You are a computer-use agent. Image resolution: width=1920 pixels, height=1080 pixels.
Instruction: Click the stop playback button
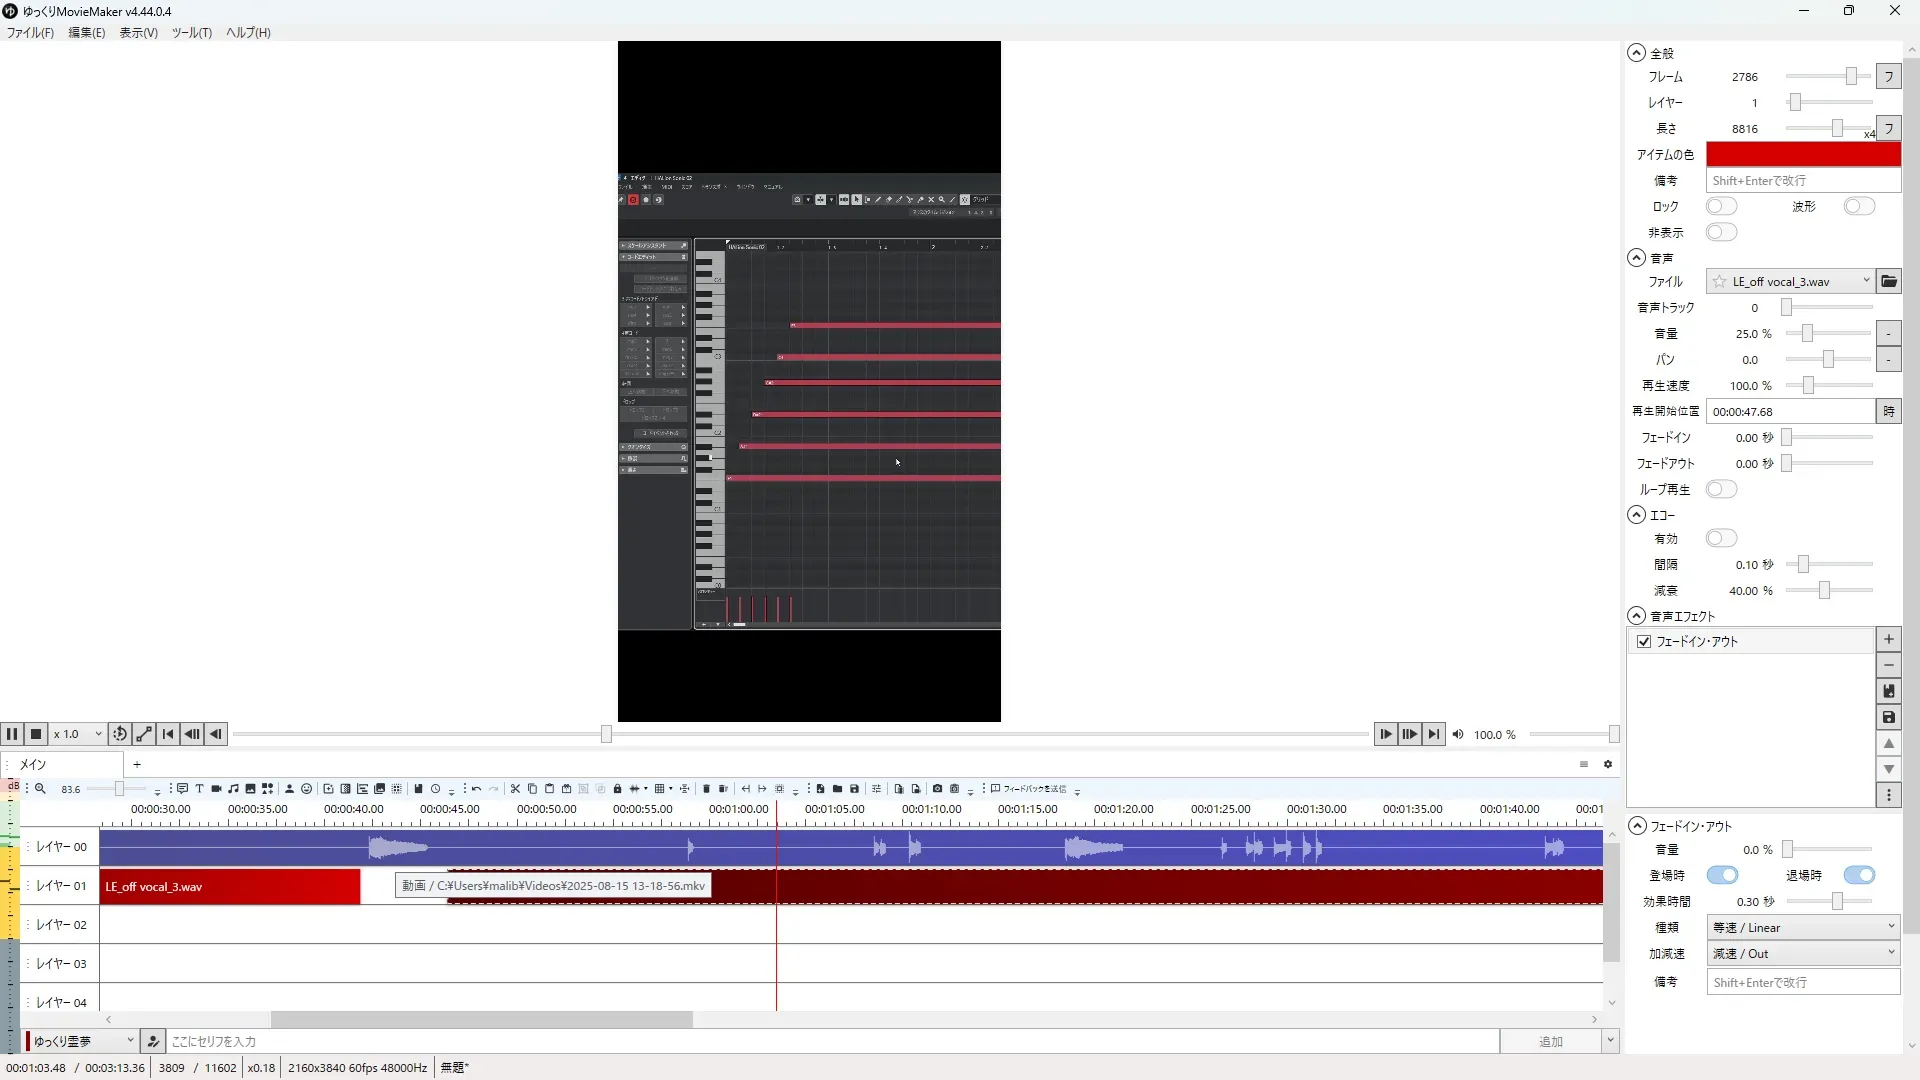coord(36,734)
